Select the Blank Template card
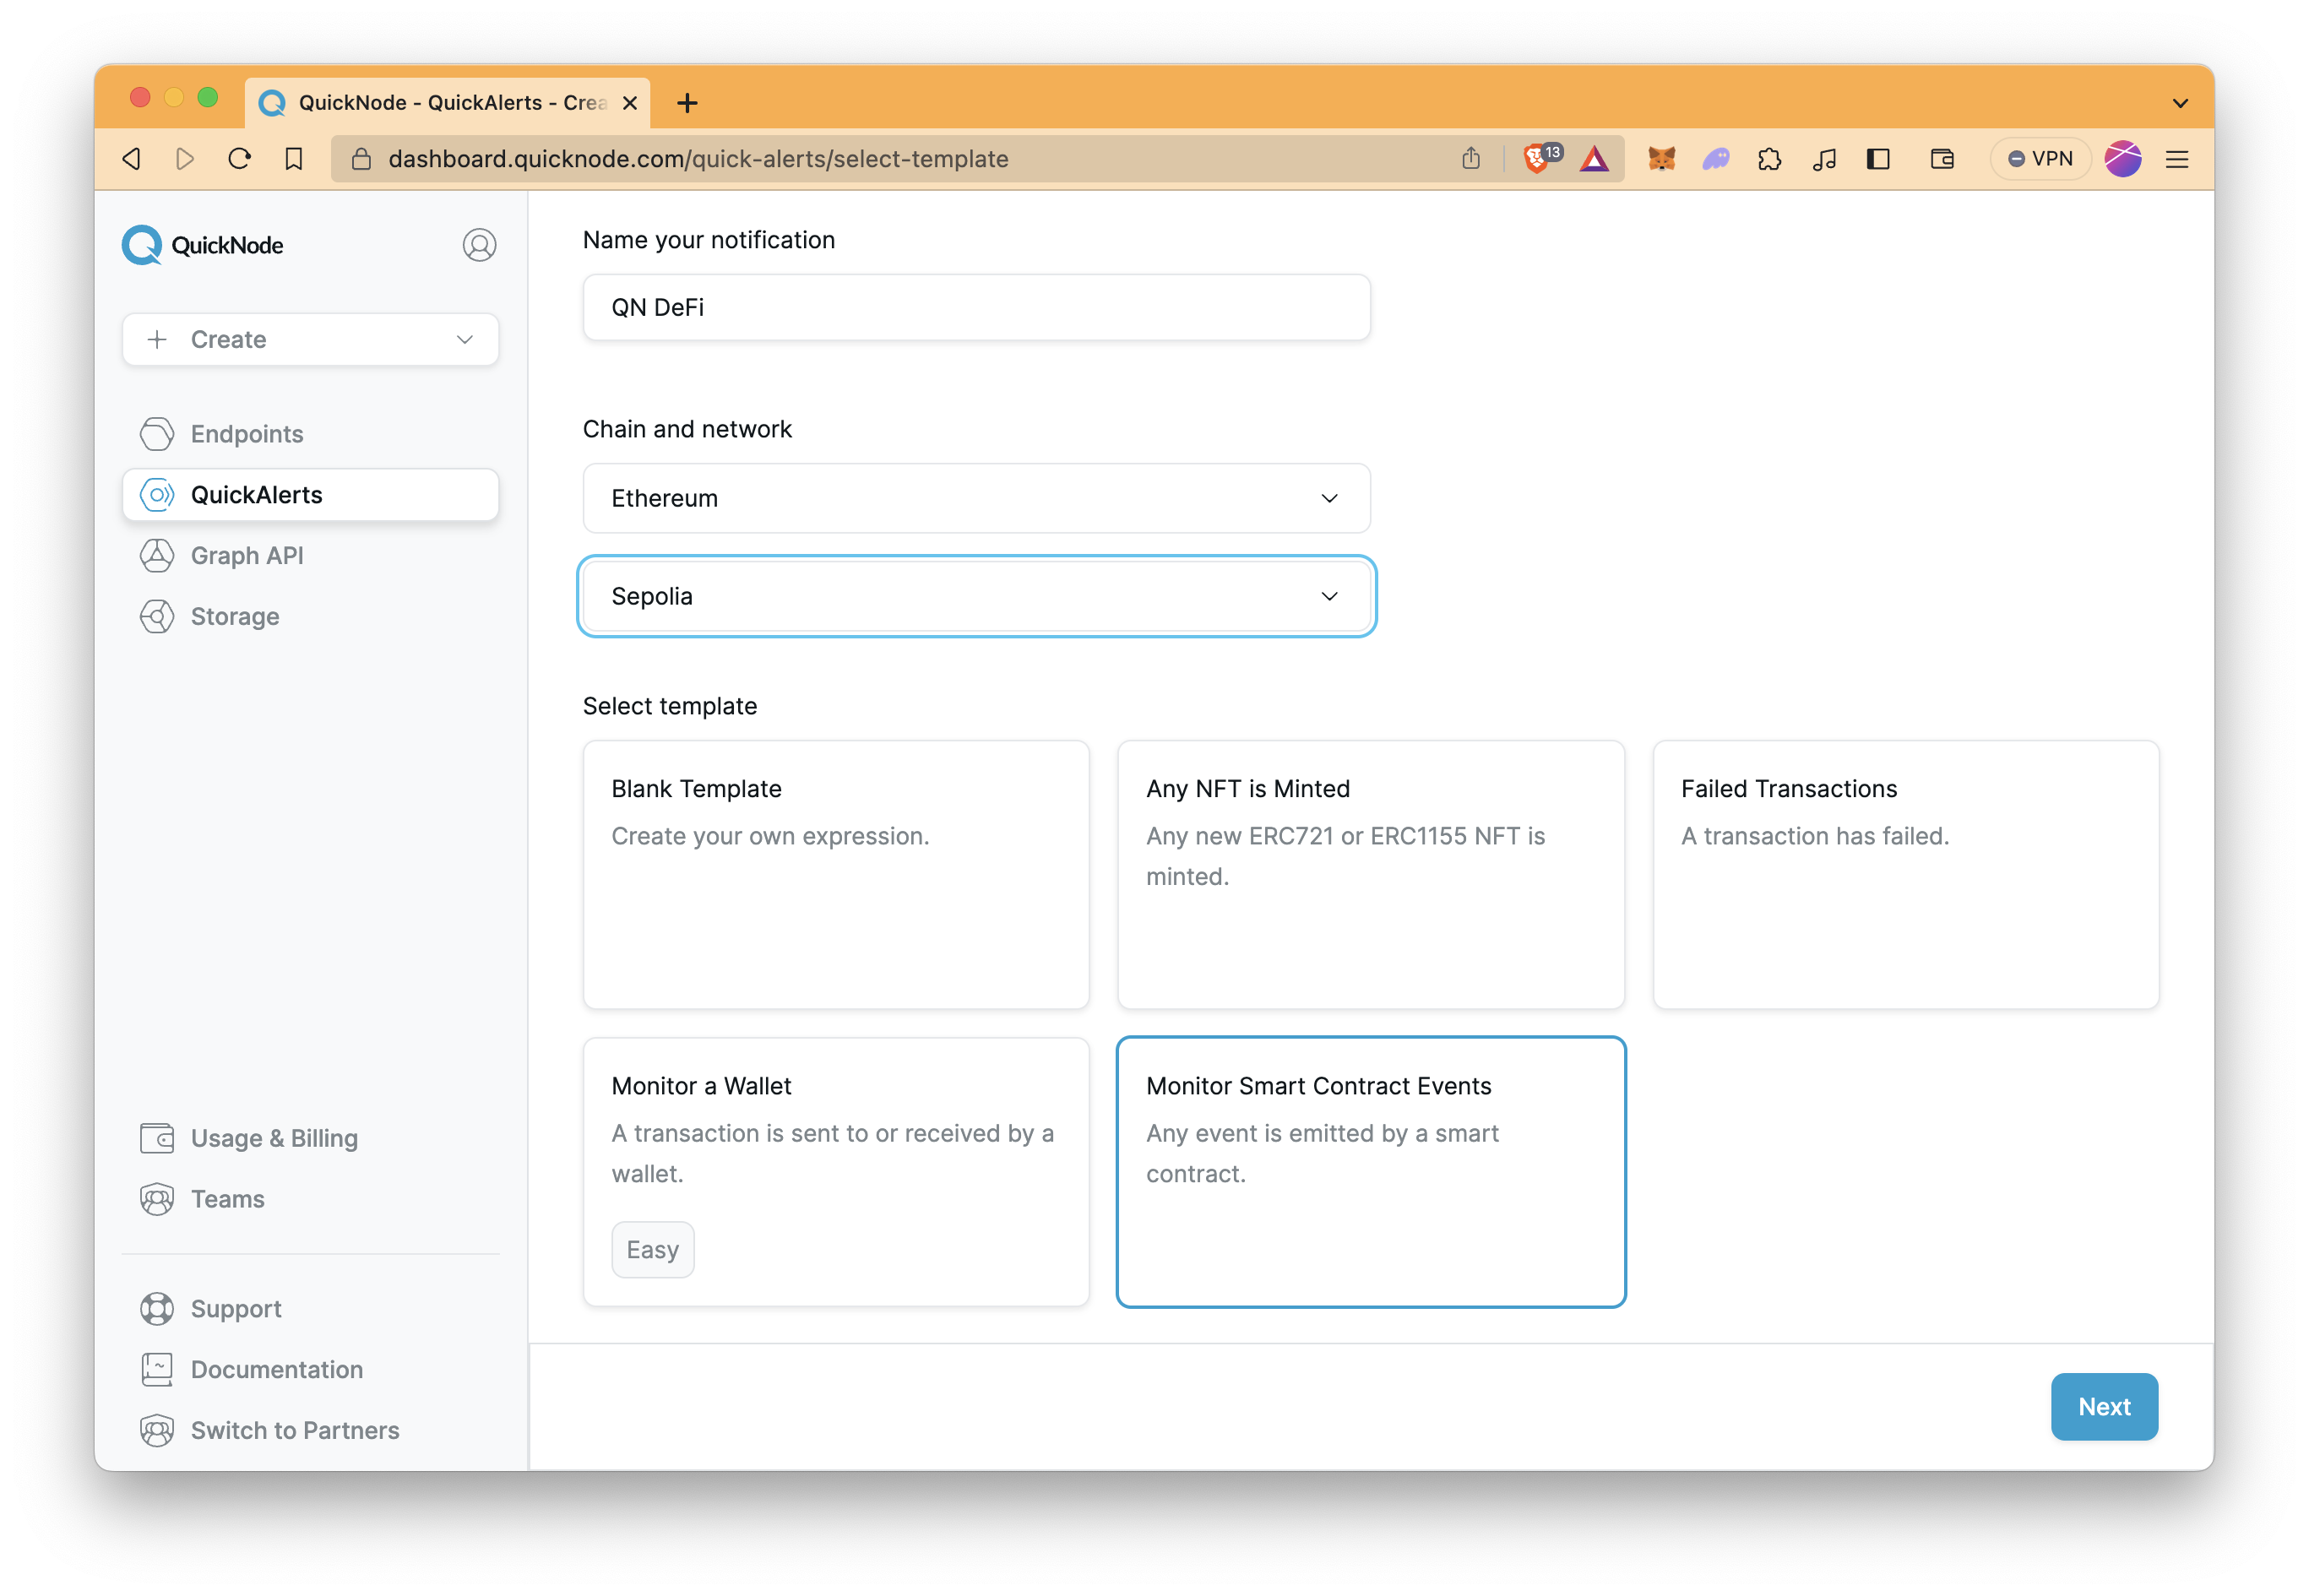 point(836,875)
